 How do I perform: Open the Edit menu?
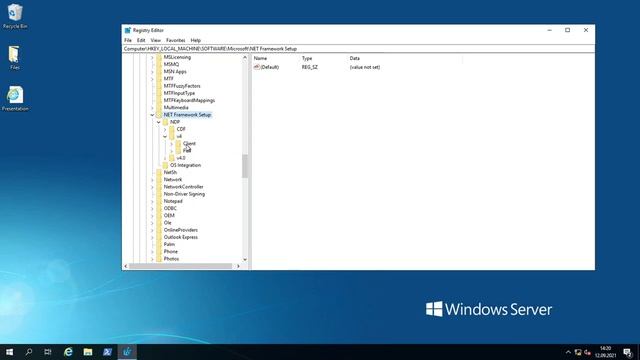[141, 40]
